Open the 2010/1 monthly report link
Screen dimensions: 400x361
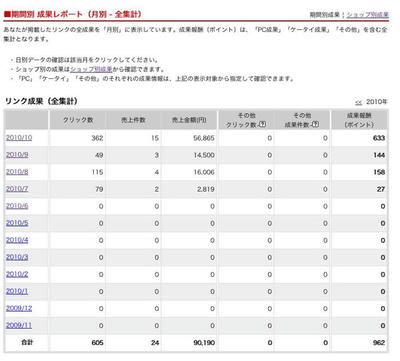coord(17,291)
